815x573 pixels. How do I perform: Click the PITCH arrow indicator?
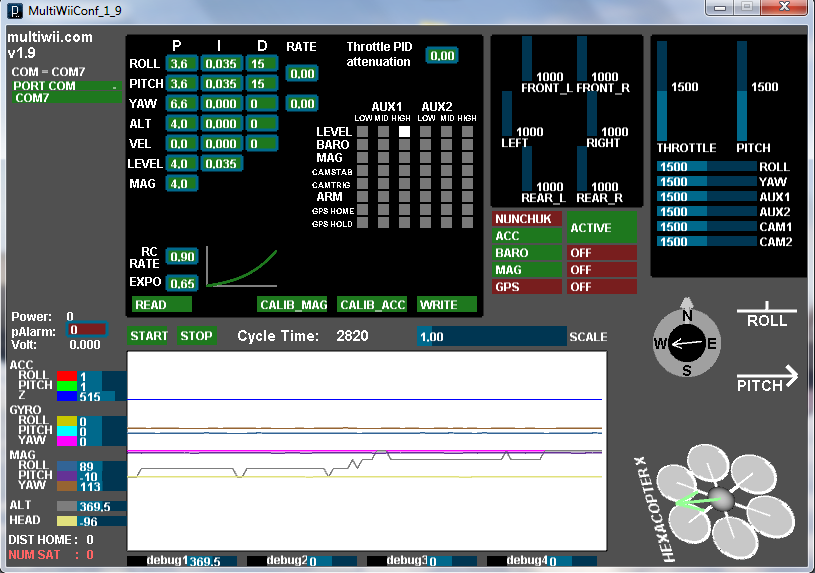tap(767, 378)
